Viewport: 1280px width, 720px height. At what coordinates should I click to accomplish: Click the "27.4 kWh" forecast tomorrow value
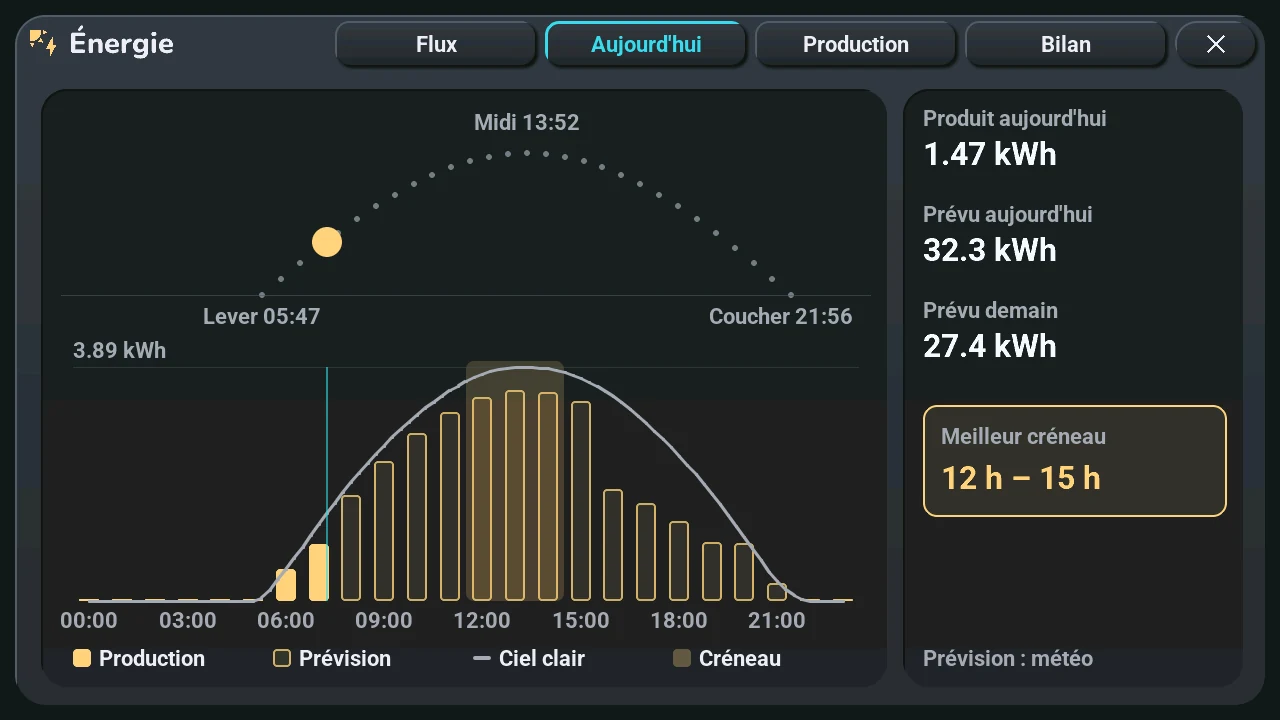990,346
